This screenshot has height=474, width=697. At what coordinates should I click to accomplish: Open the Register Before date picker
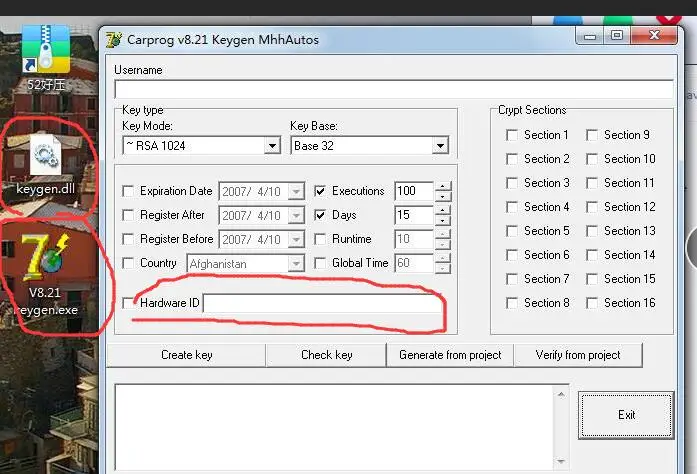tap(296, 240)
